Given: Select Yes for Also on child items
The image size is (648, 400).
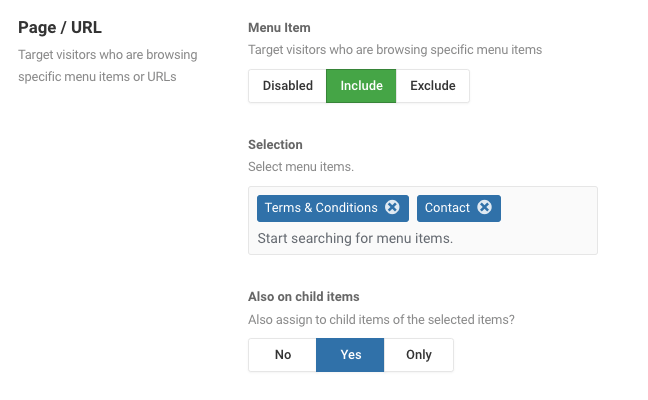Looking at the screenshot, I should (x=350, y=355).
